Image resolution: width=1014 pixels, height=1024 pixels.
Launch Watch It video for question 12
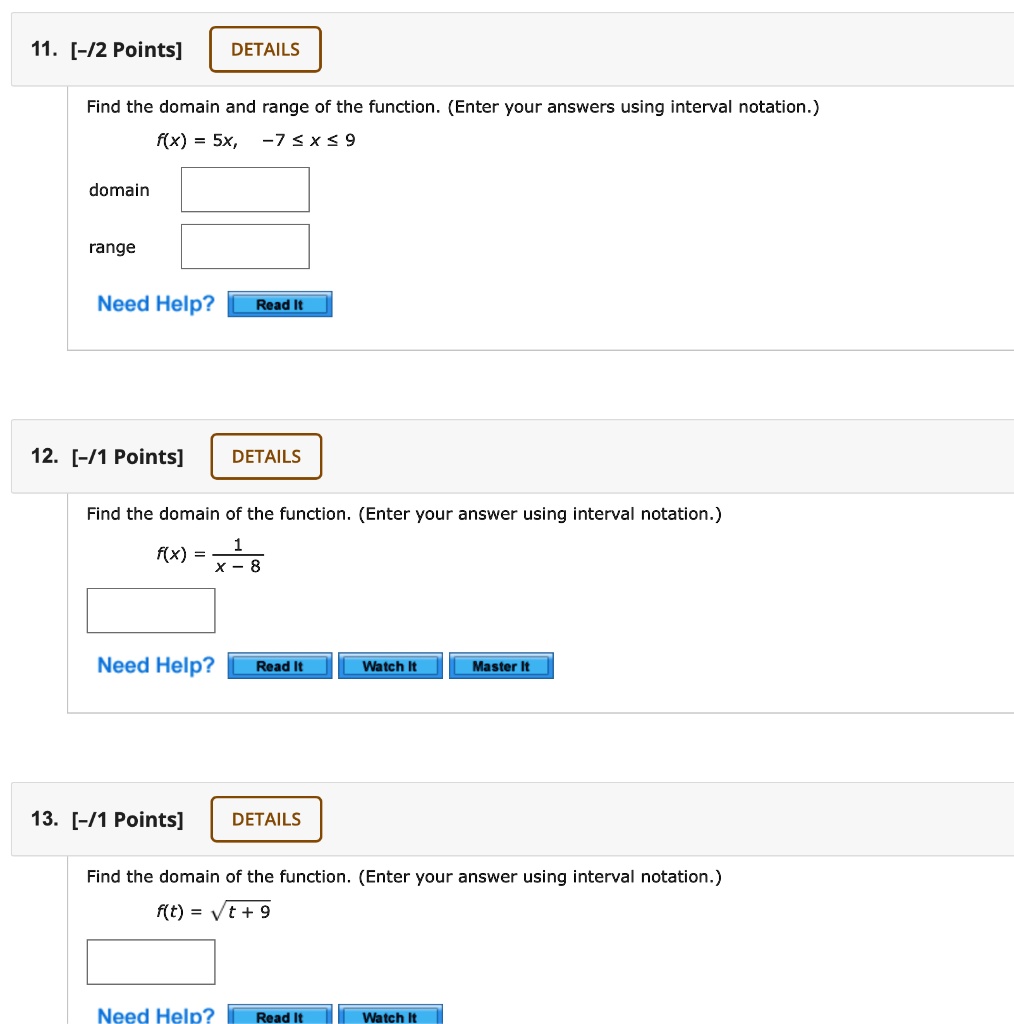(x=390, y=667)
